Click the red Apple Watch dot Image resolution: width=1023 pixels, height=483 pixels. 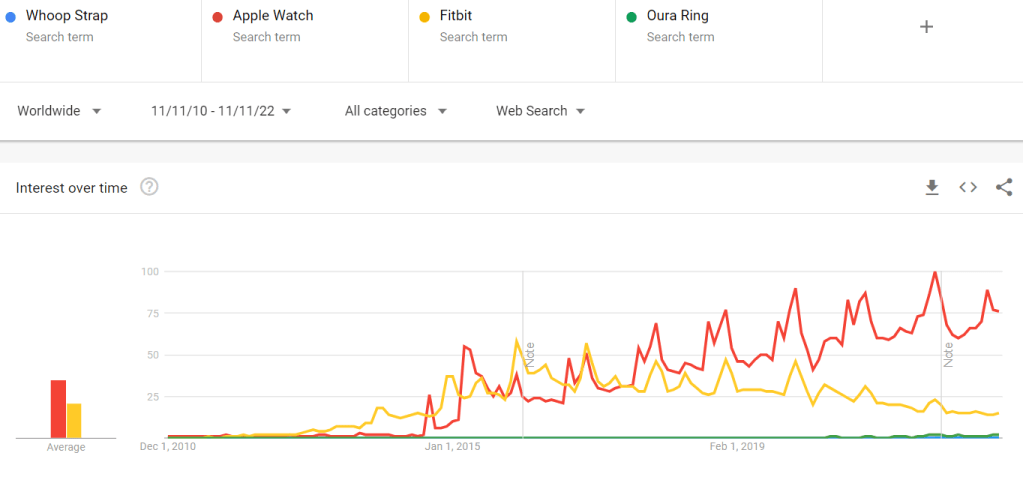[x=218, y=17]
